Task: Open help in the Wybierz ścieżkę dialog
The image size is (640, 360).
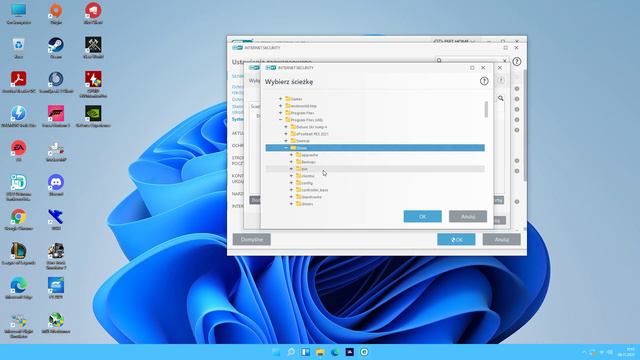Action: click(484, 81)
